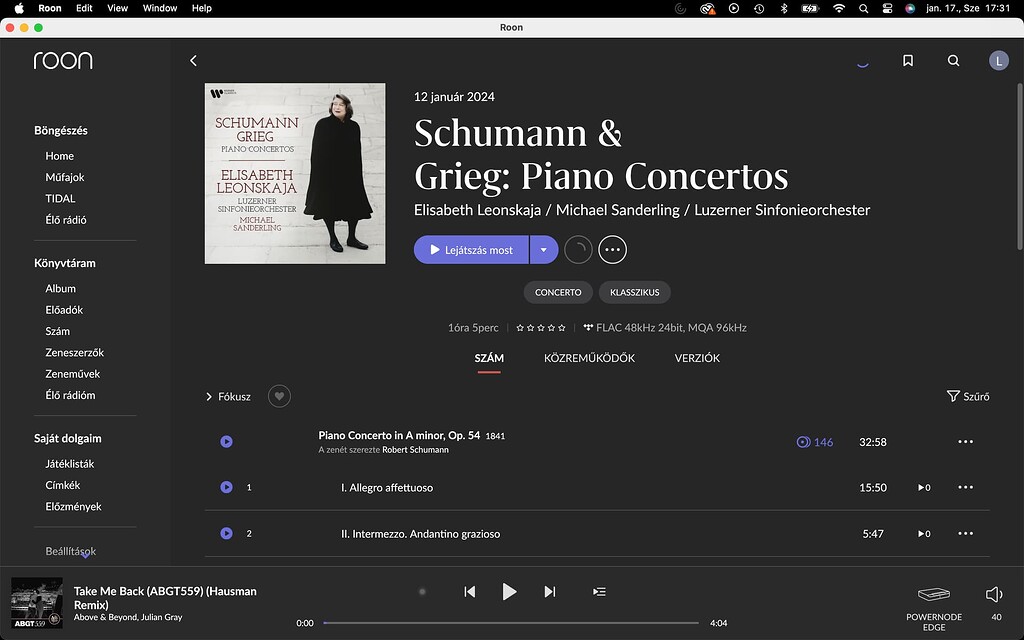Select the POWERNODE EDGE output zone

coord(933,604)
